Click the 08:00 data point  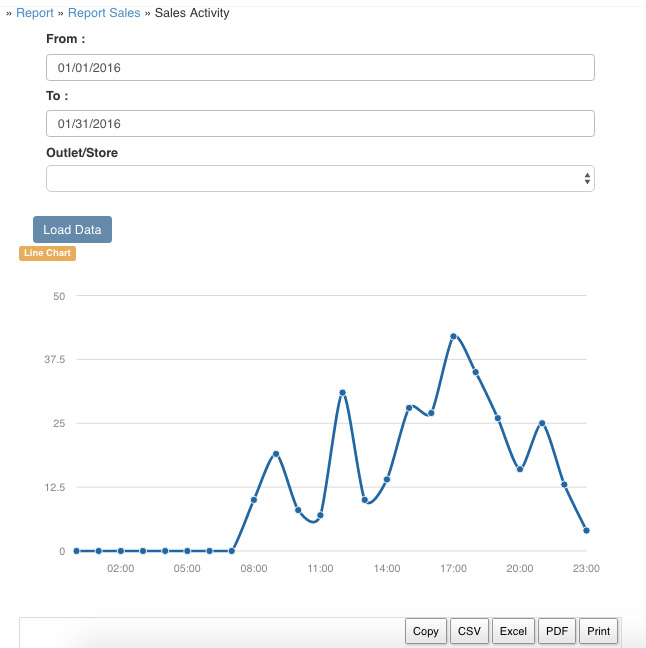(254, 500)
